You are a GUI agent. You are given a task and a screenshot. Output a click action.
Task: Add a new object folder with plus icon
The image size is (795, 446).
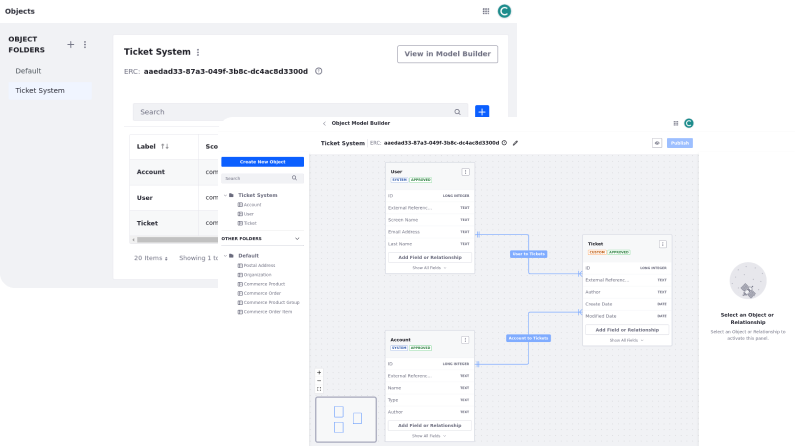tap(70, 45)
